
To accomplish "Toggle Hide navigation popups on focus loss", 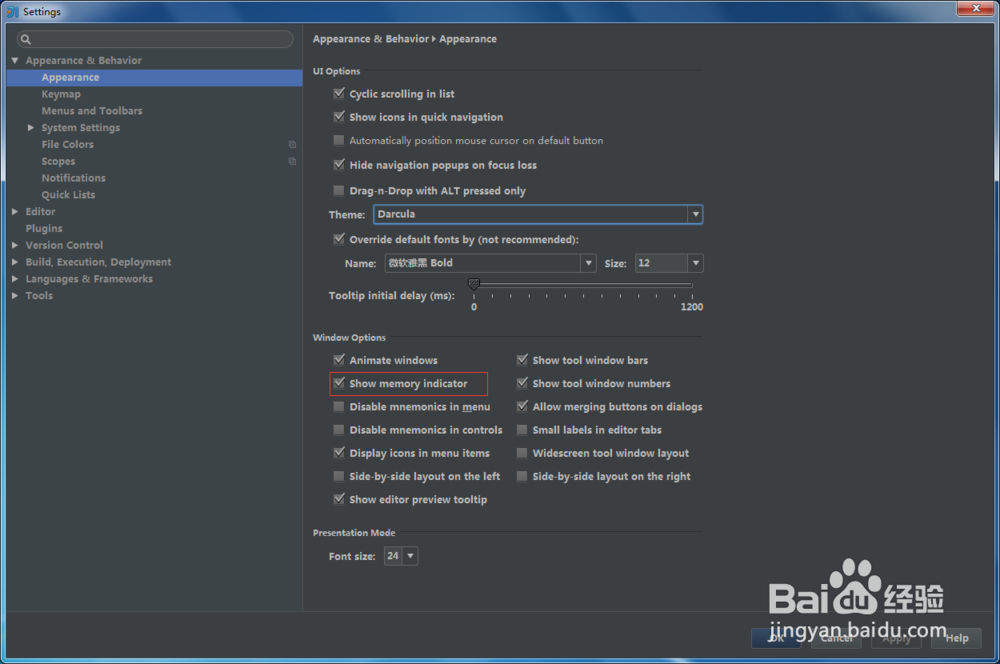I will (x=339, y=165).
